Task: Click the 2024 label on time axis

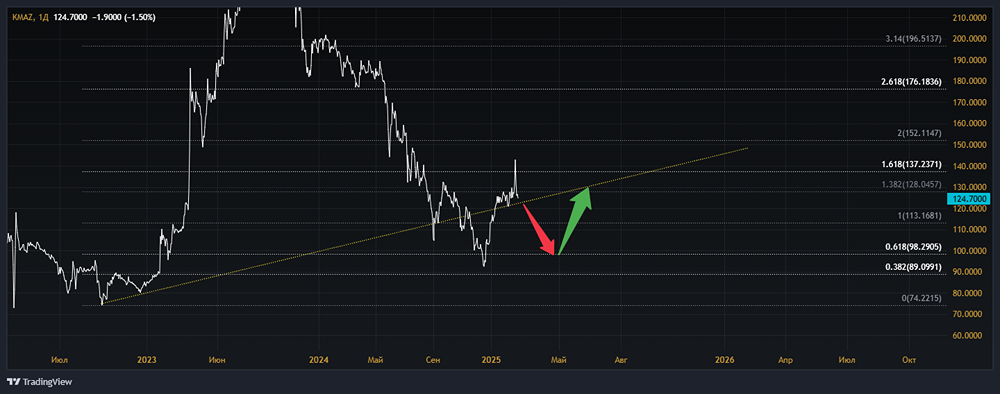Action: [318, 360]
